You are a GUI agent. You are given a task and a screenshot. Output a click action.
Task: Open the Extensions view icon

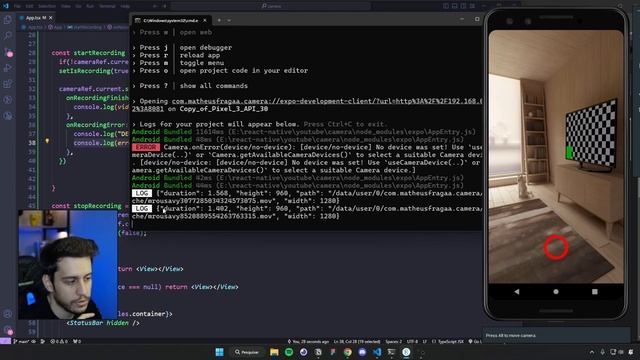coord(8,84)
